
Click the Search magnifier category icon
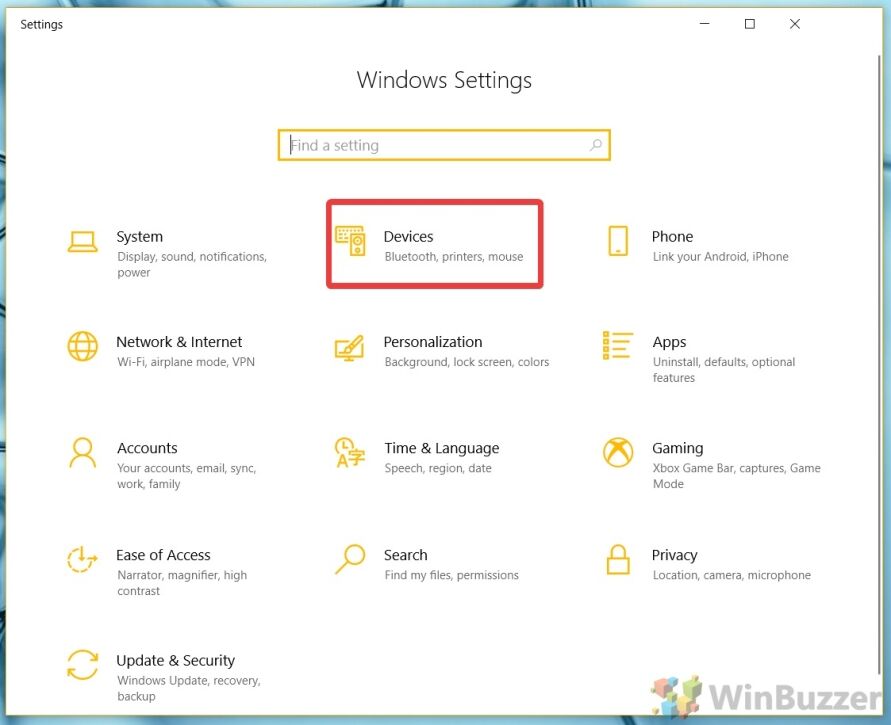click(x=349, y=559)
